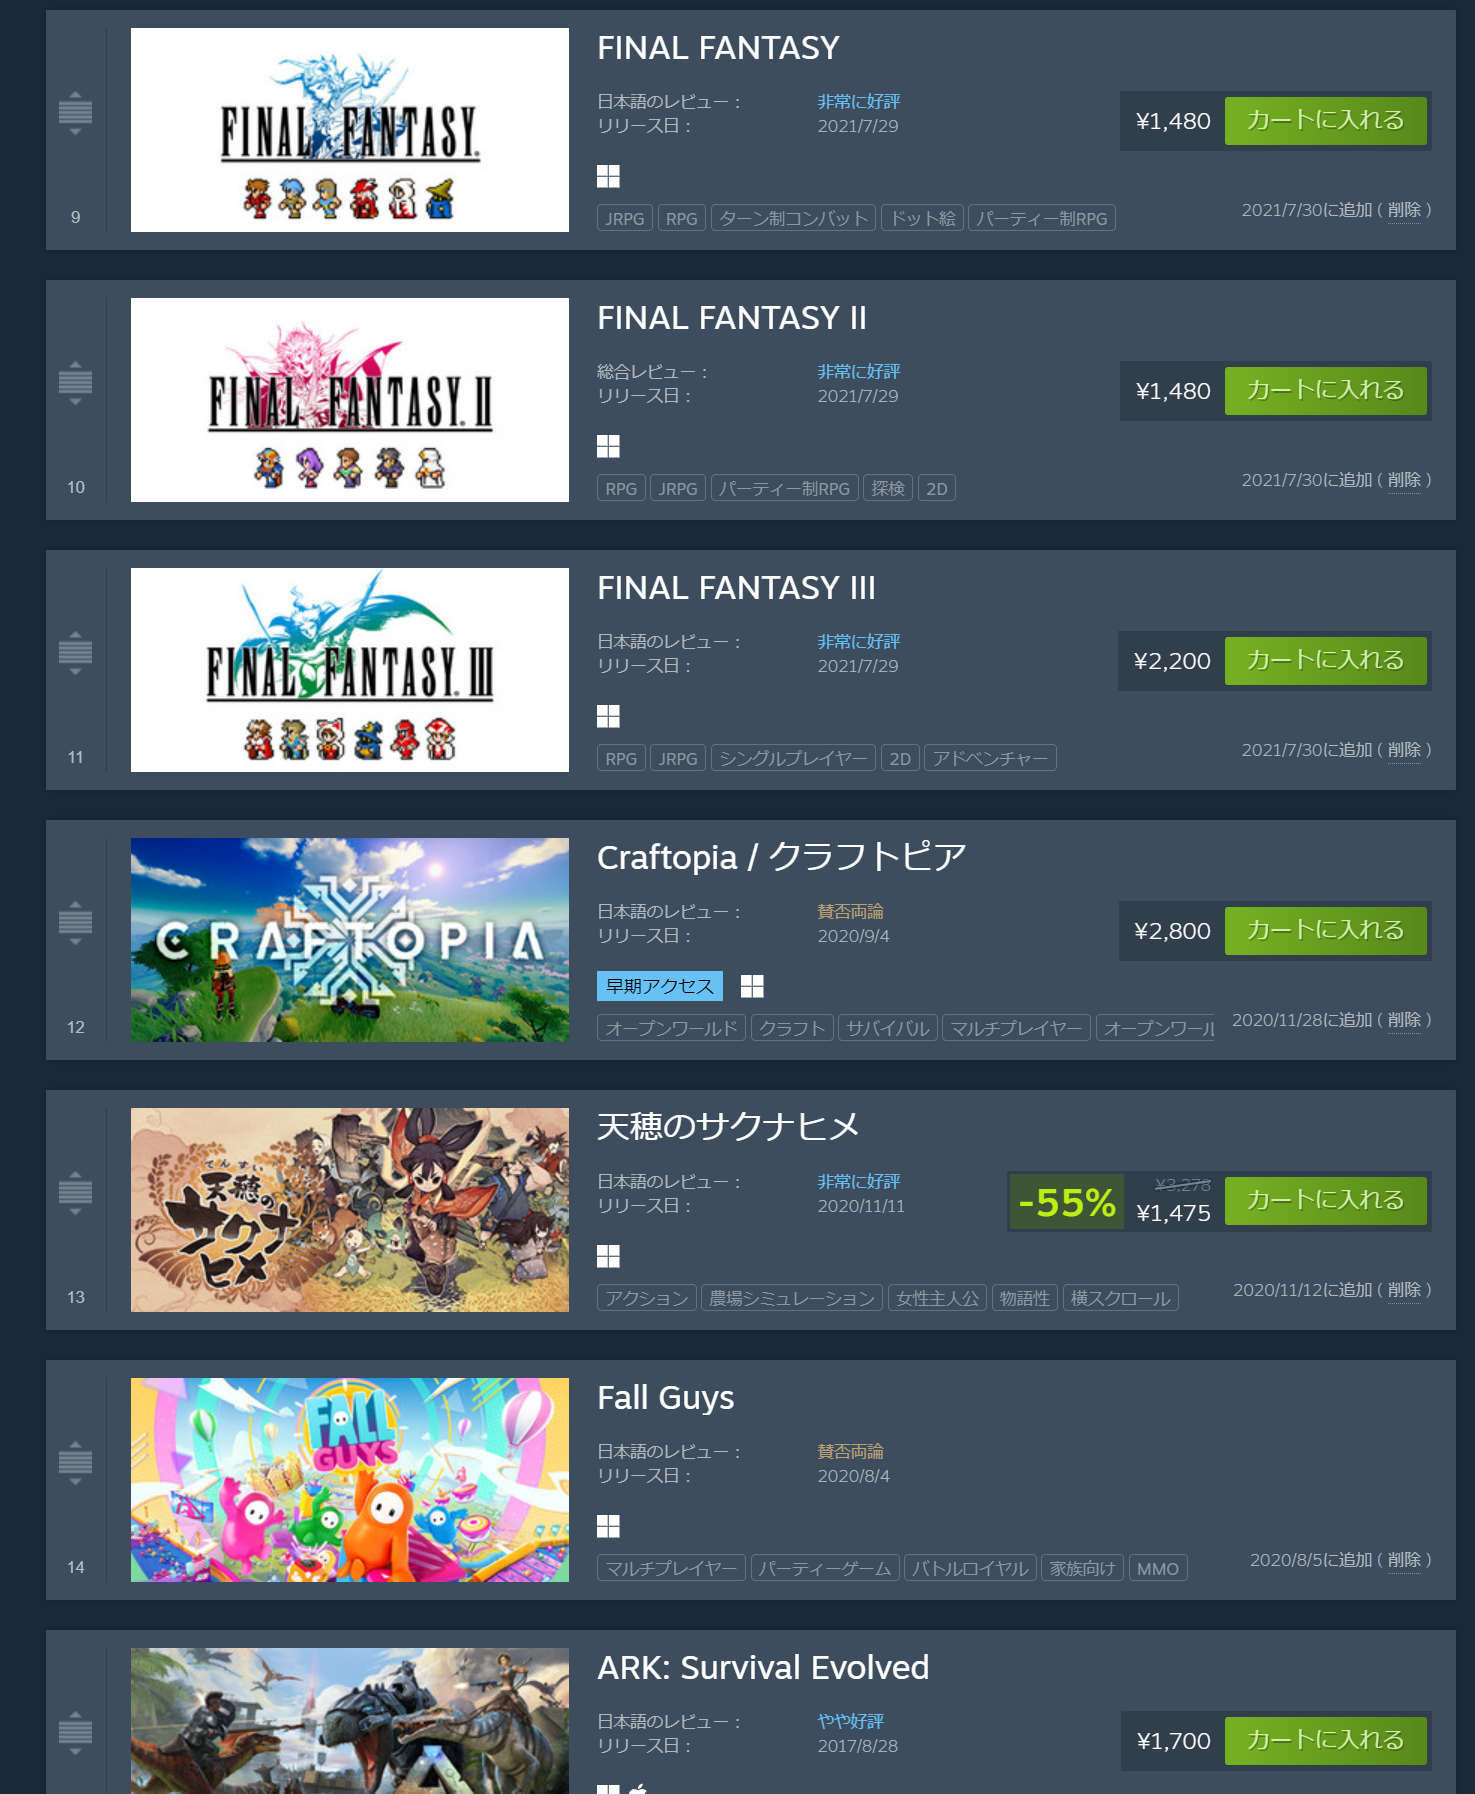
Task: Open the FINAL FANTASY III title link
Action: click(x=736, y=588)
